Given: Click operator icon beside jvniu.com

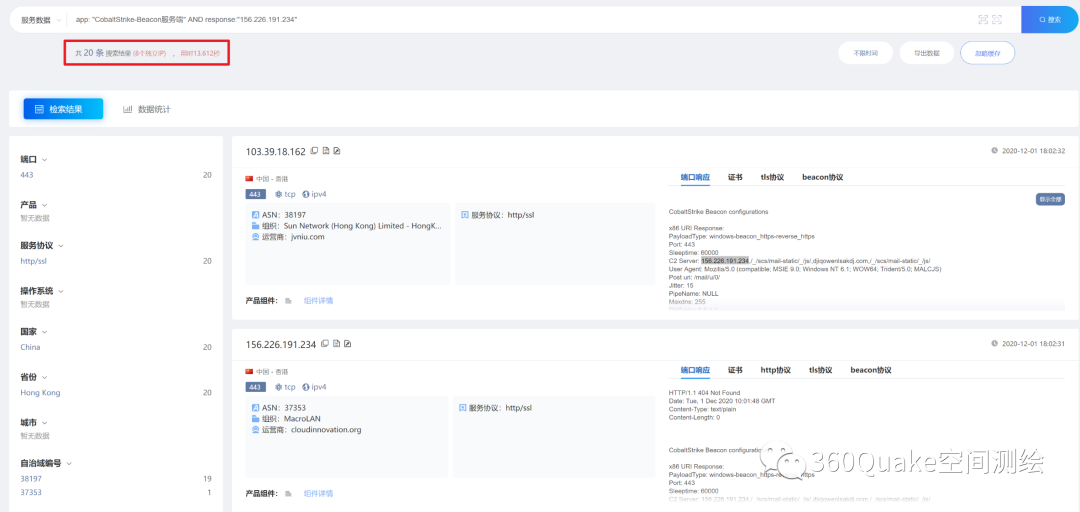Looking at the screenshot, I should 256,236.
